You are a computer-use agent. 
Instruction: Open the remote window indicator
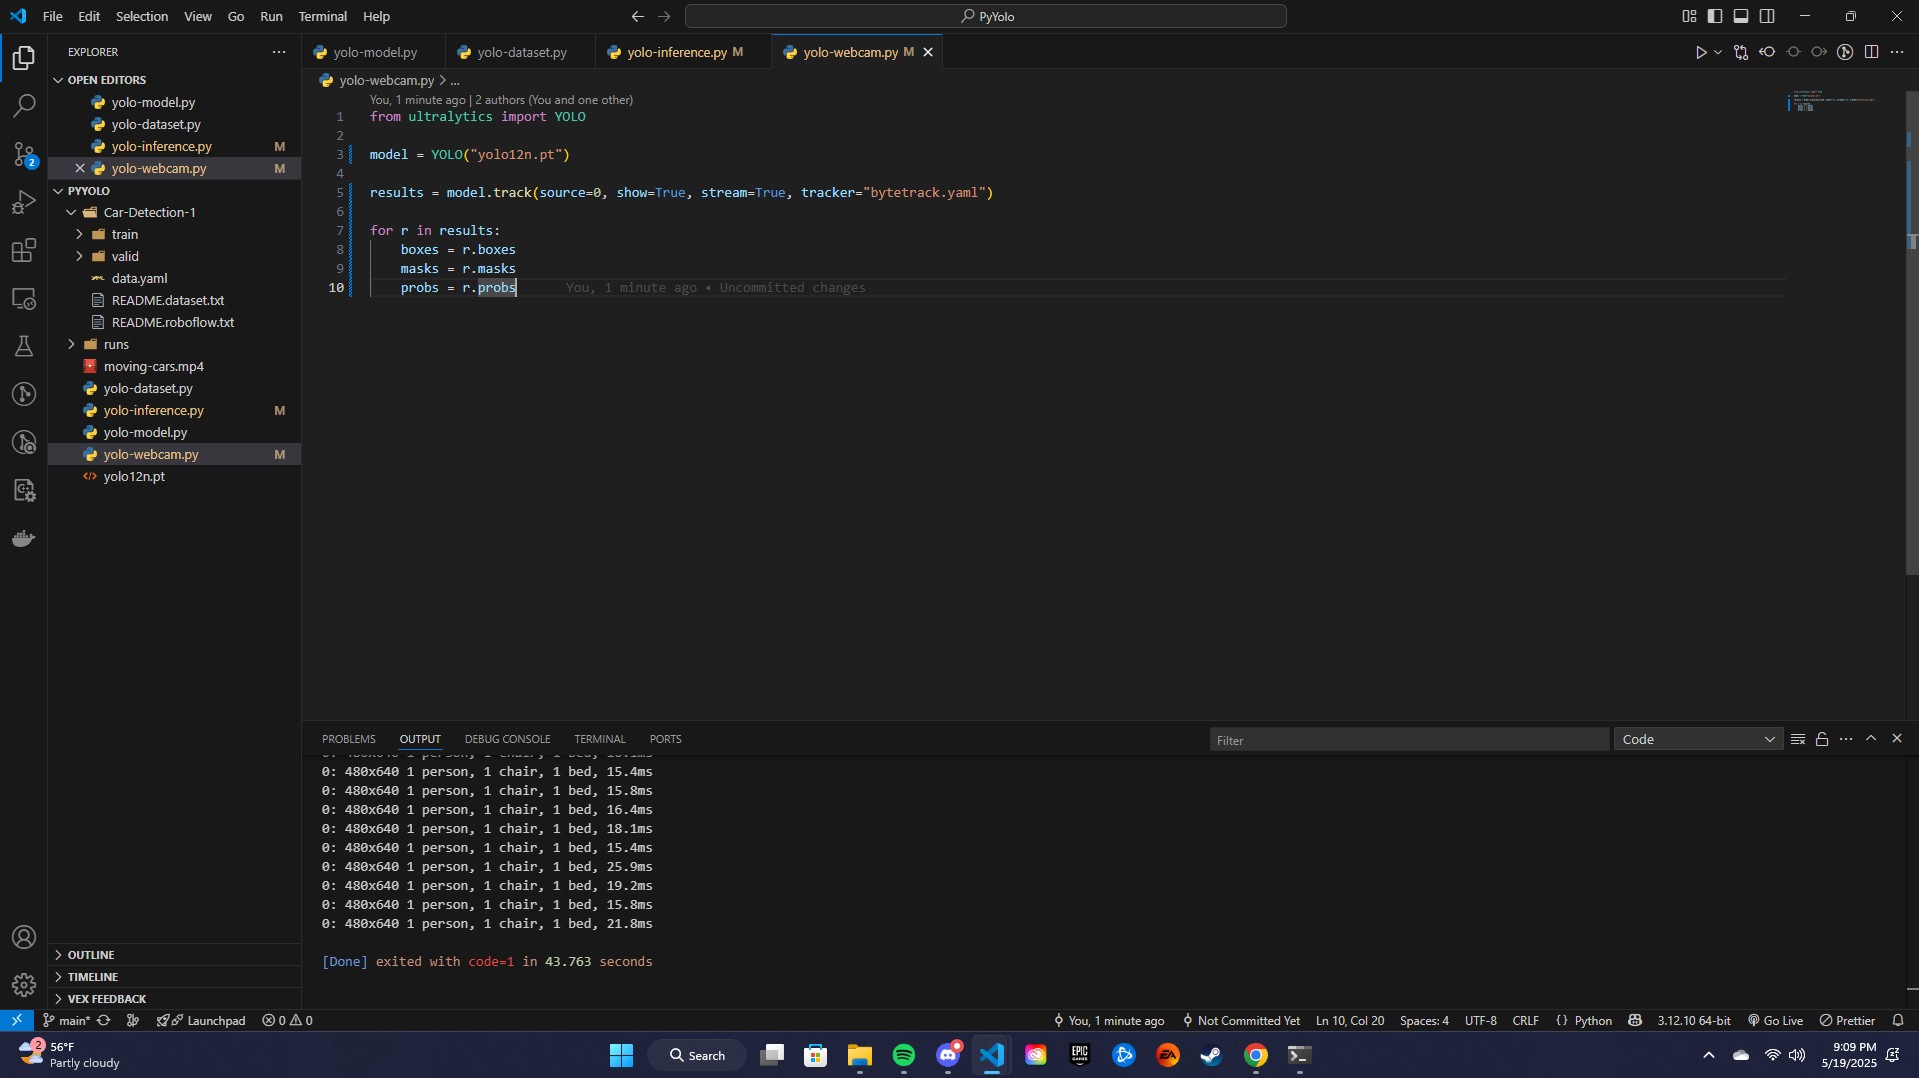coord(16,1020)
